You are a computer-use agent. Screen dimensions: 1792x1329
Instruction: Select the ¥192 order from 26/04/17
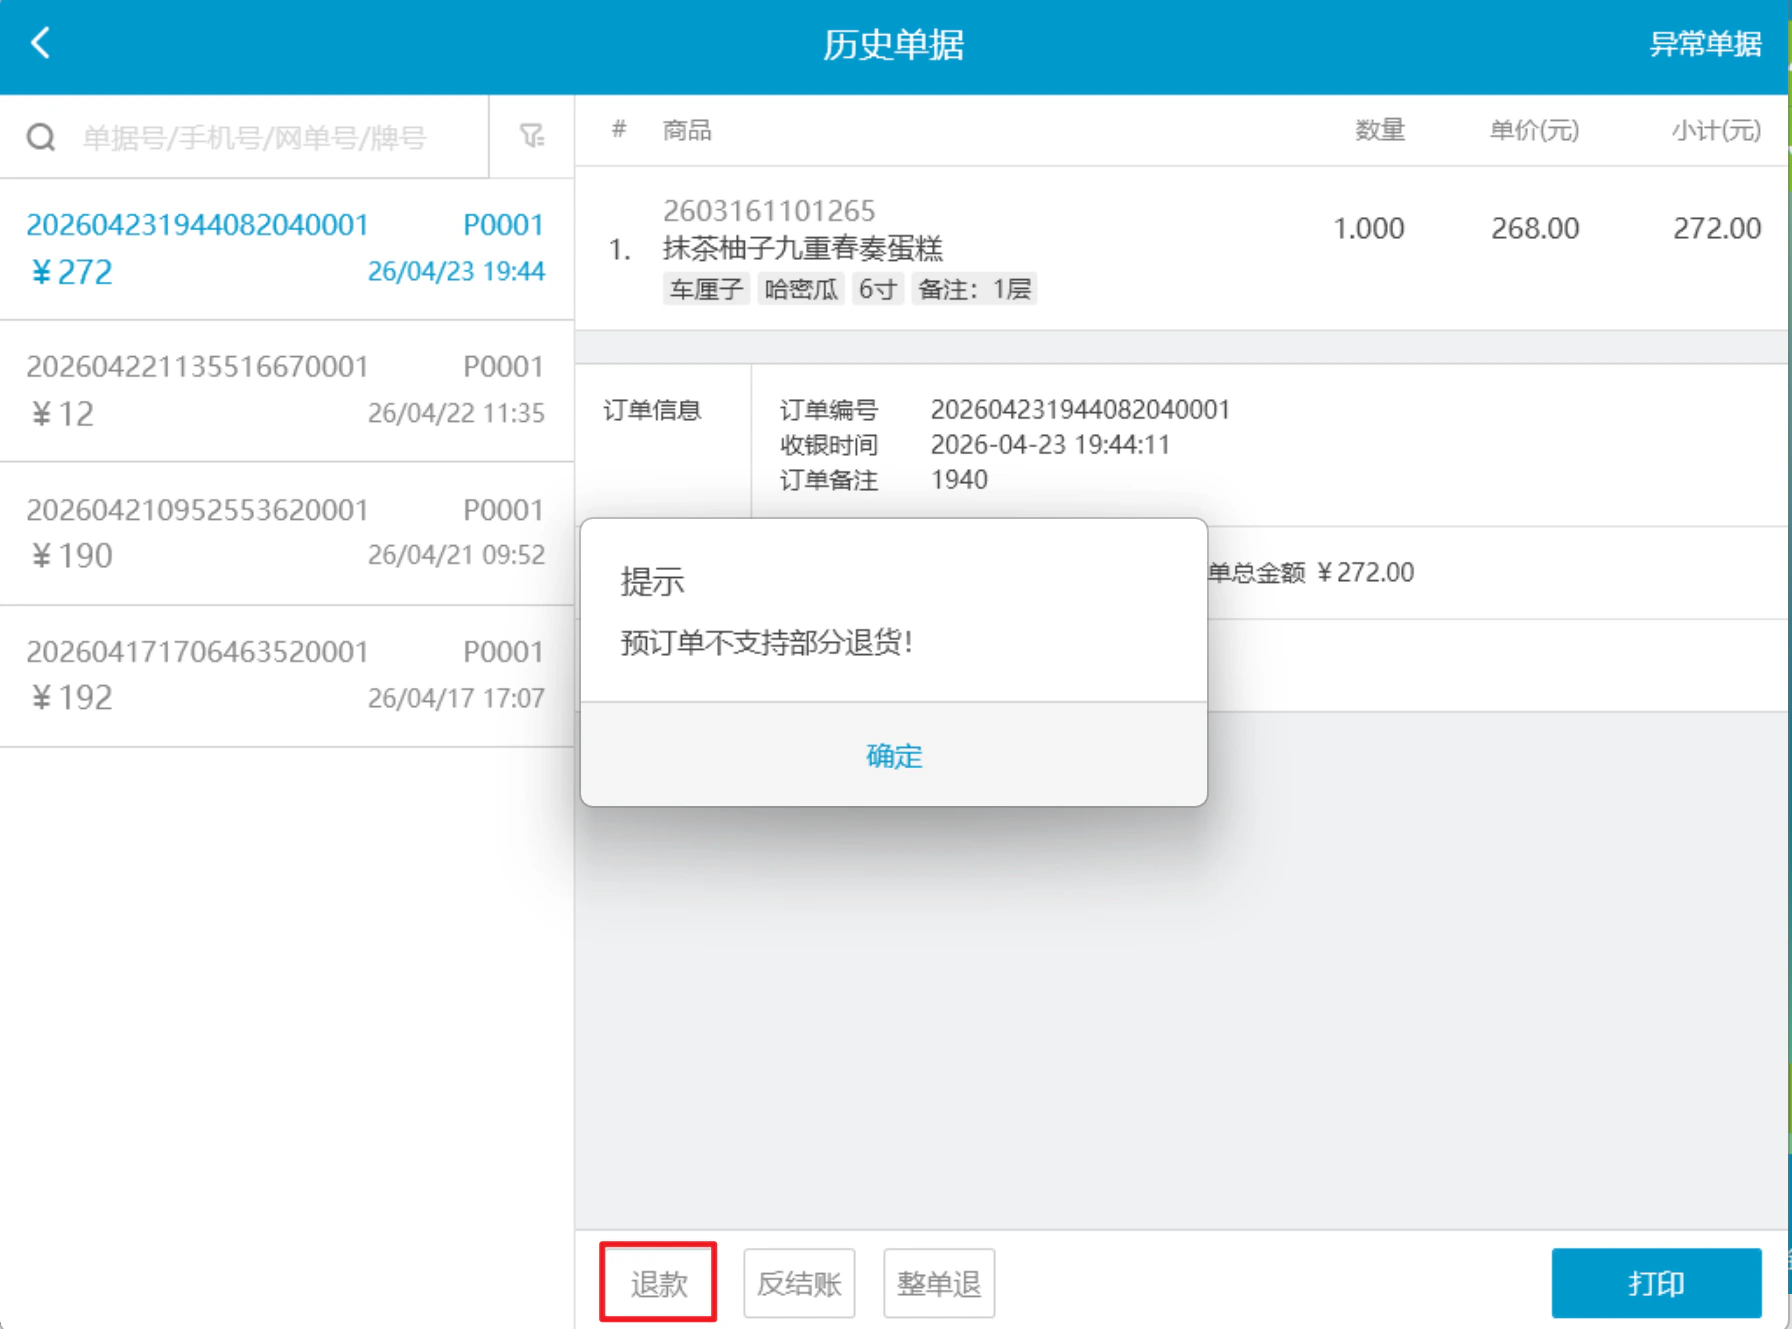tap(286, 676)
